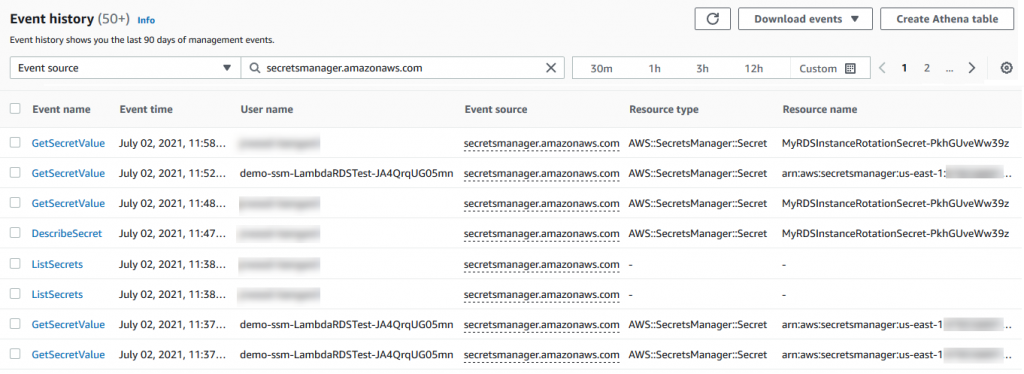Check the DescribeSecret row checkbox
The height and width of the screenshot is (374, 1024).
click(x=15, y=233)
